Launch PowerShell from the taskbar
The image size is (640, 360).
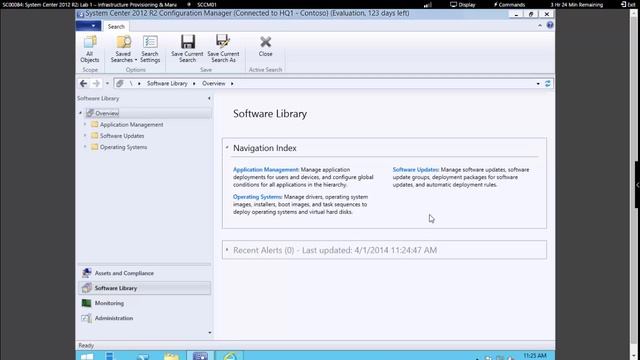(x=143, y=356)
